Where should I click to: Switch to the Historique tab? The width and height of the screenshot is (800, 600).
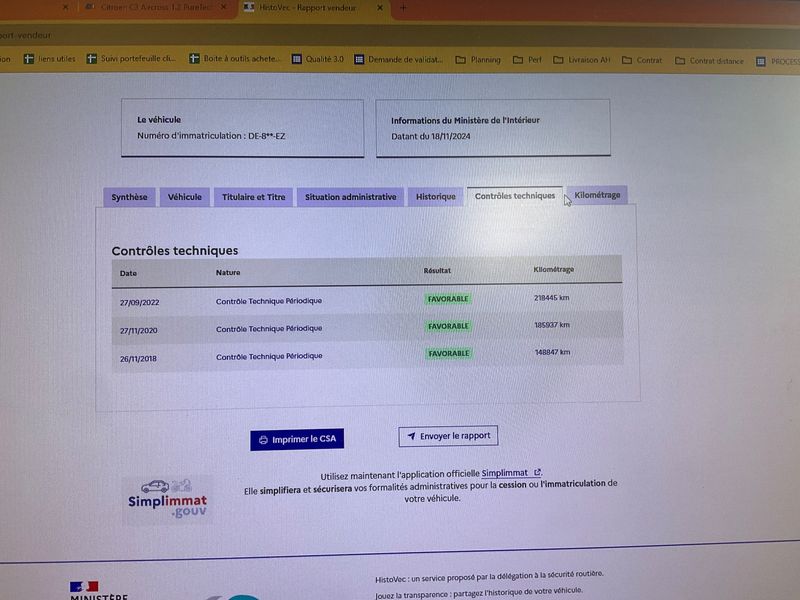tap(435, 196)
